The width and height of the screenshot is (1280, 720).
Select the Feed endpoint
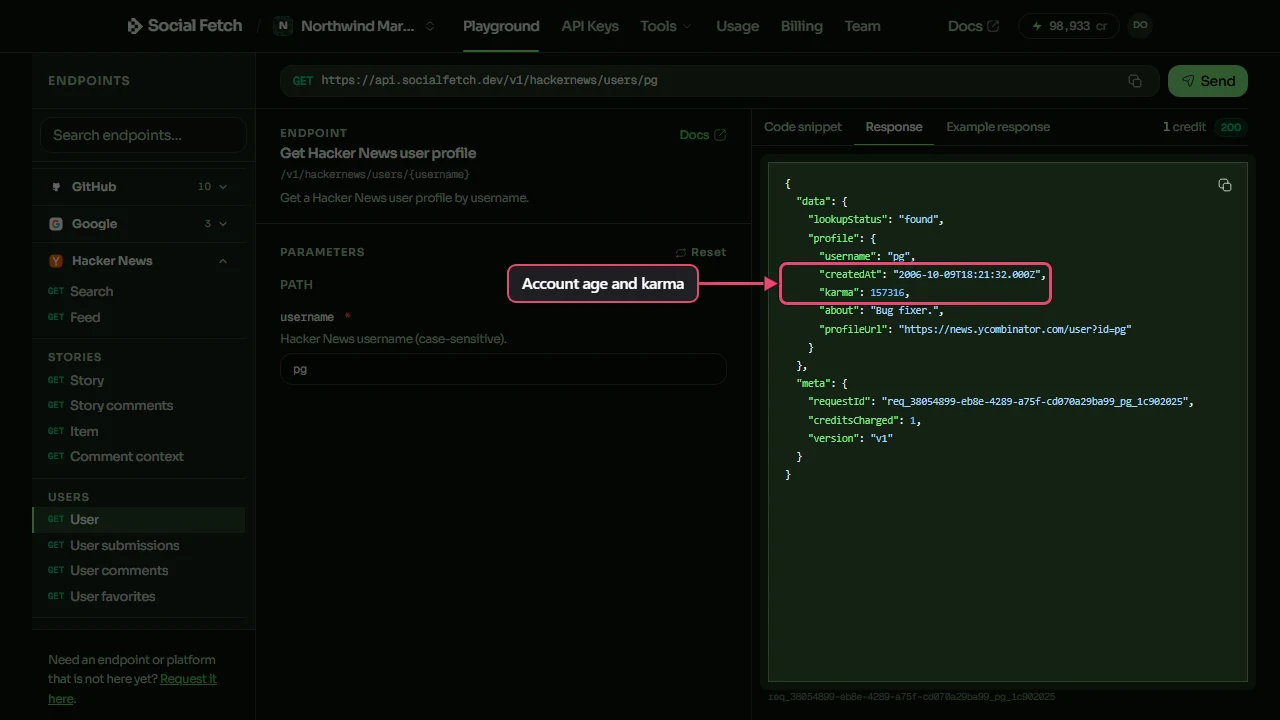tap(139, 318)
